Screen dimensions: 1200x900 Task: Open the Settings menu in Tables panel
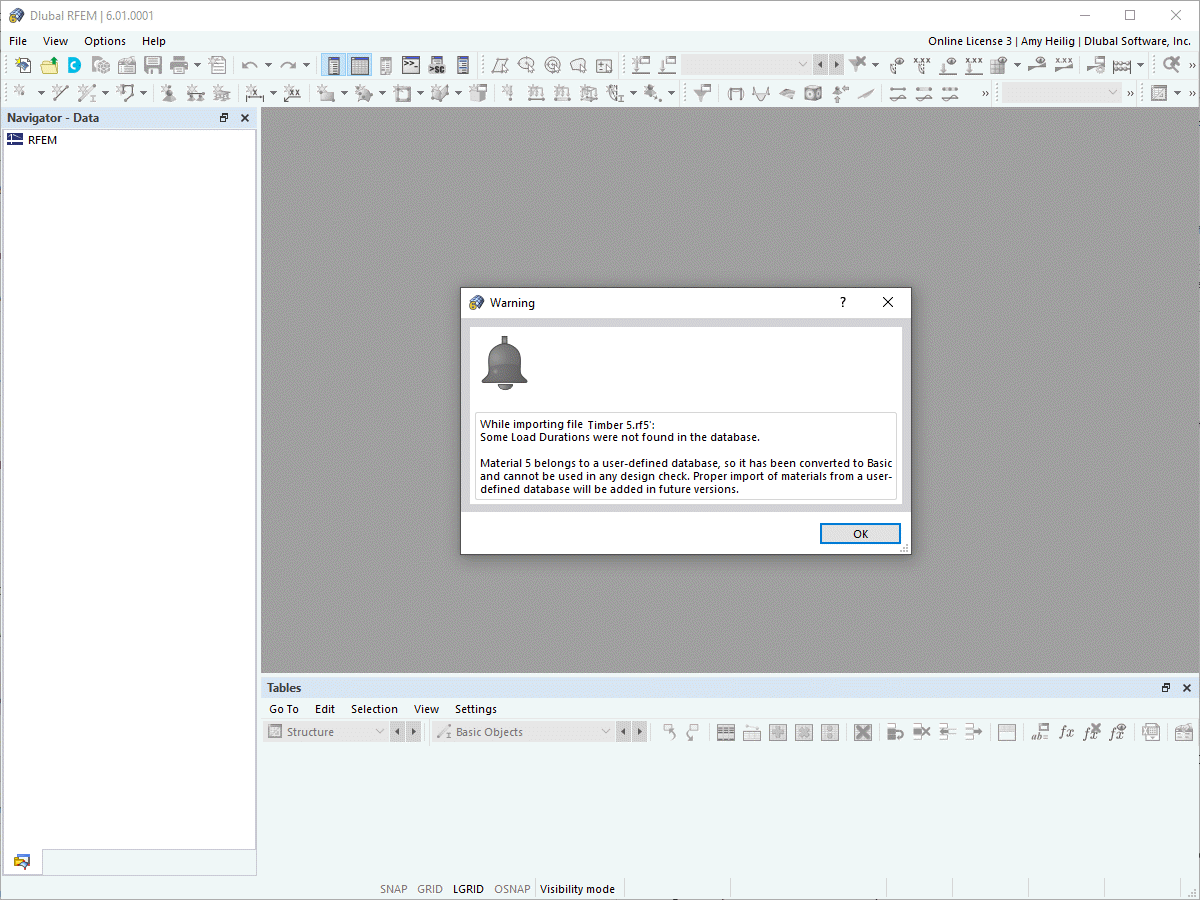tap(475, 709)
